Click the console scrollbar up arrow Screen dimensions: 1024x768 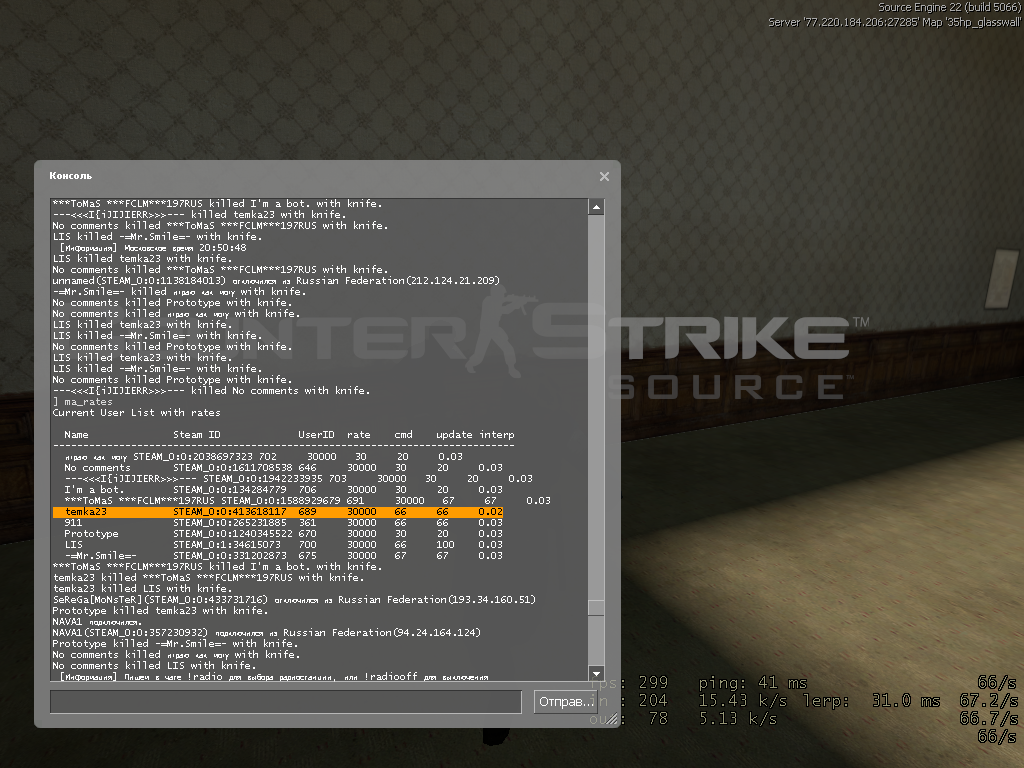596,208
